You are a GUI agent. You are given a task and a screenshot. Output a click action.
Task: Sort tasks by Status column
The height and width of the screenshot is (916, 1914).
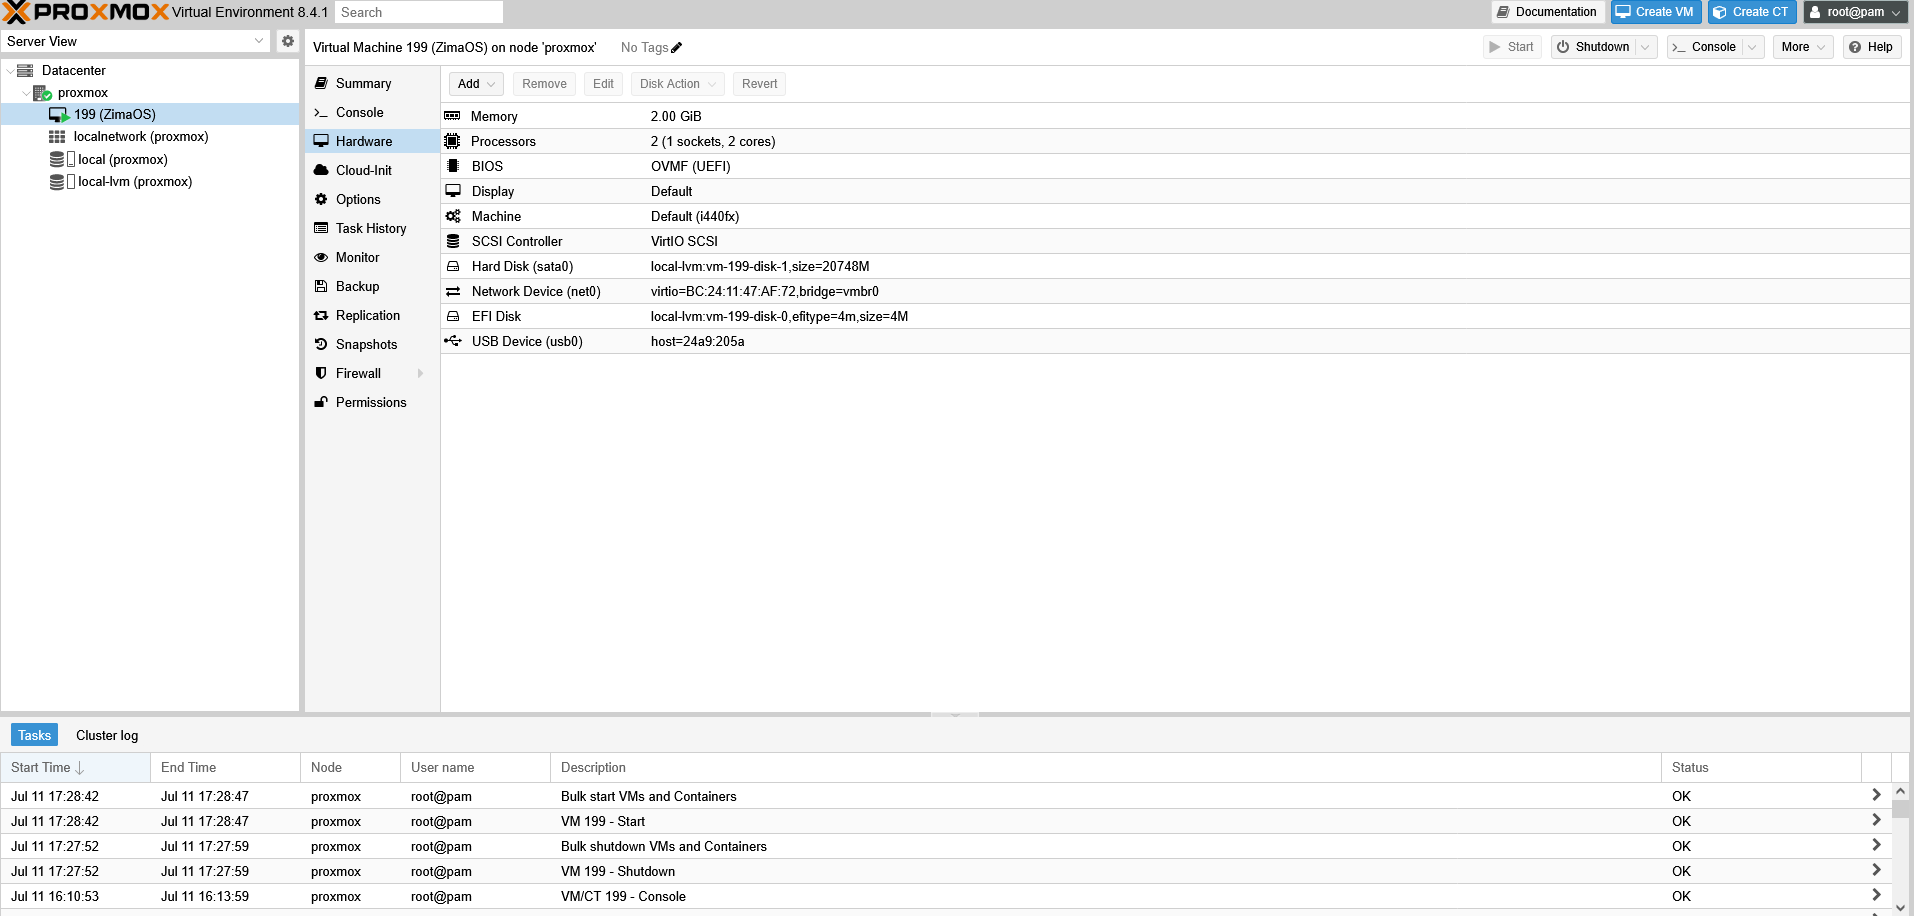(1761, 767)
